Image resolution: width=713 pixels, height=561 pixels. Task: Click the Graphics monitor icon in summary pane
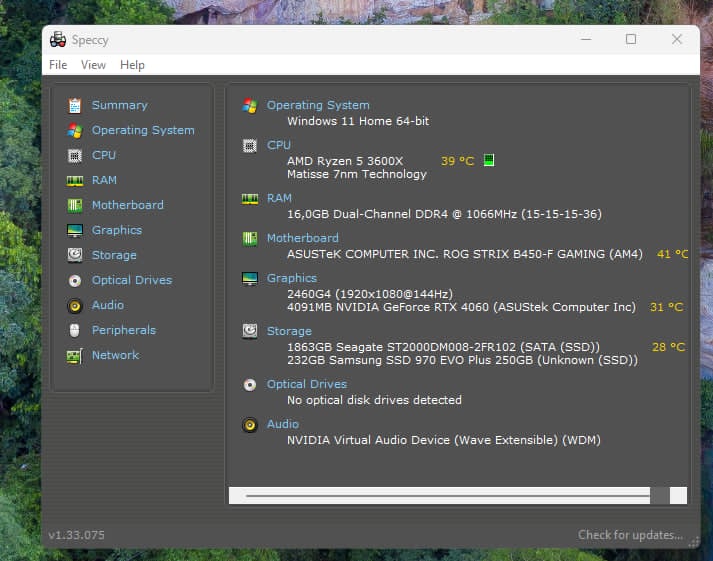pyautogui.click(x=250, y=278)
